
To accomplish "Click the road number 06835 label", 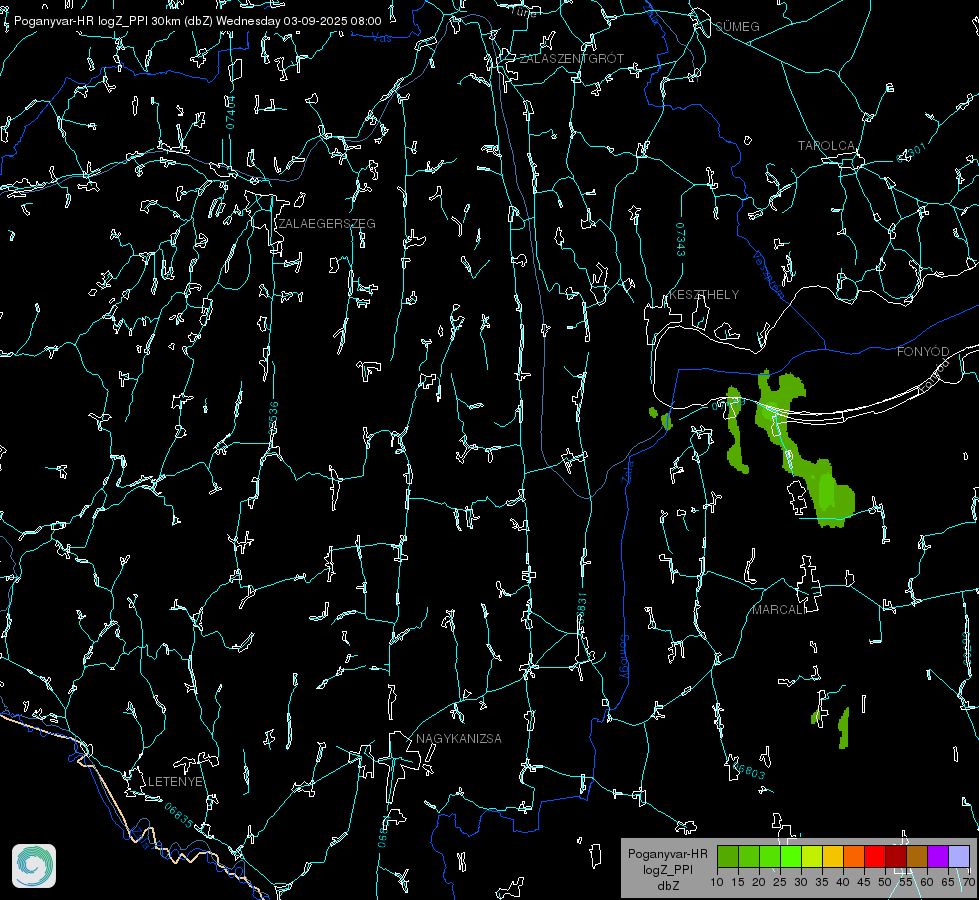I will 179,816.
